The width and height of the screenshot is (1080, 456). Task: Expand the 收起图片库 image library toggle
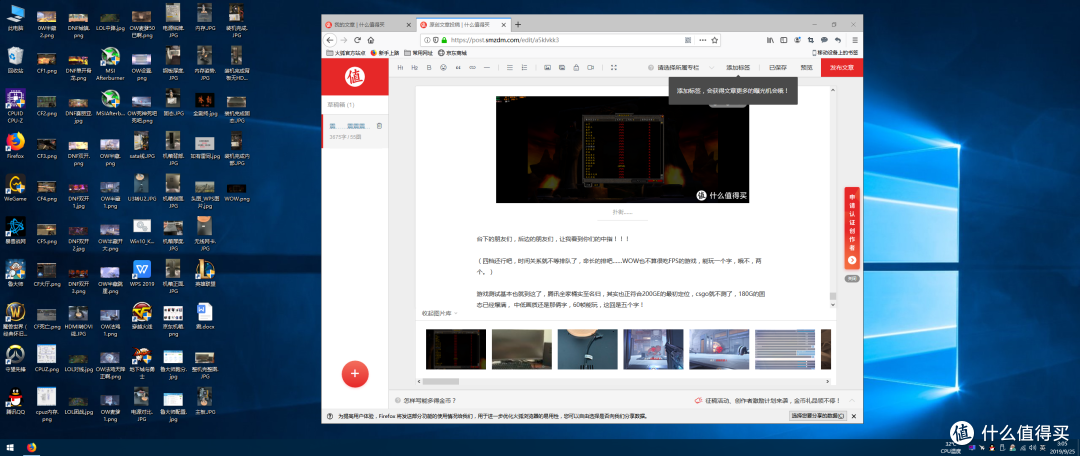tap(439, 313)
